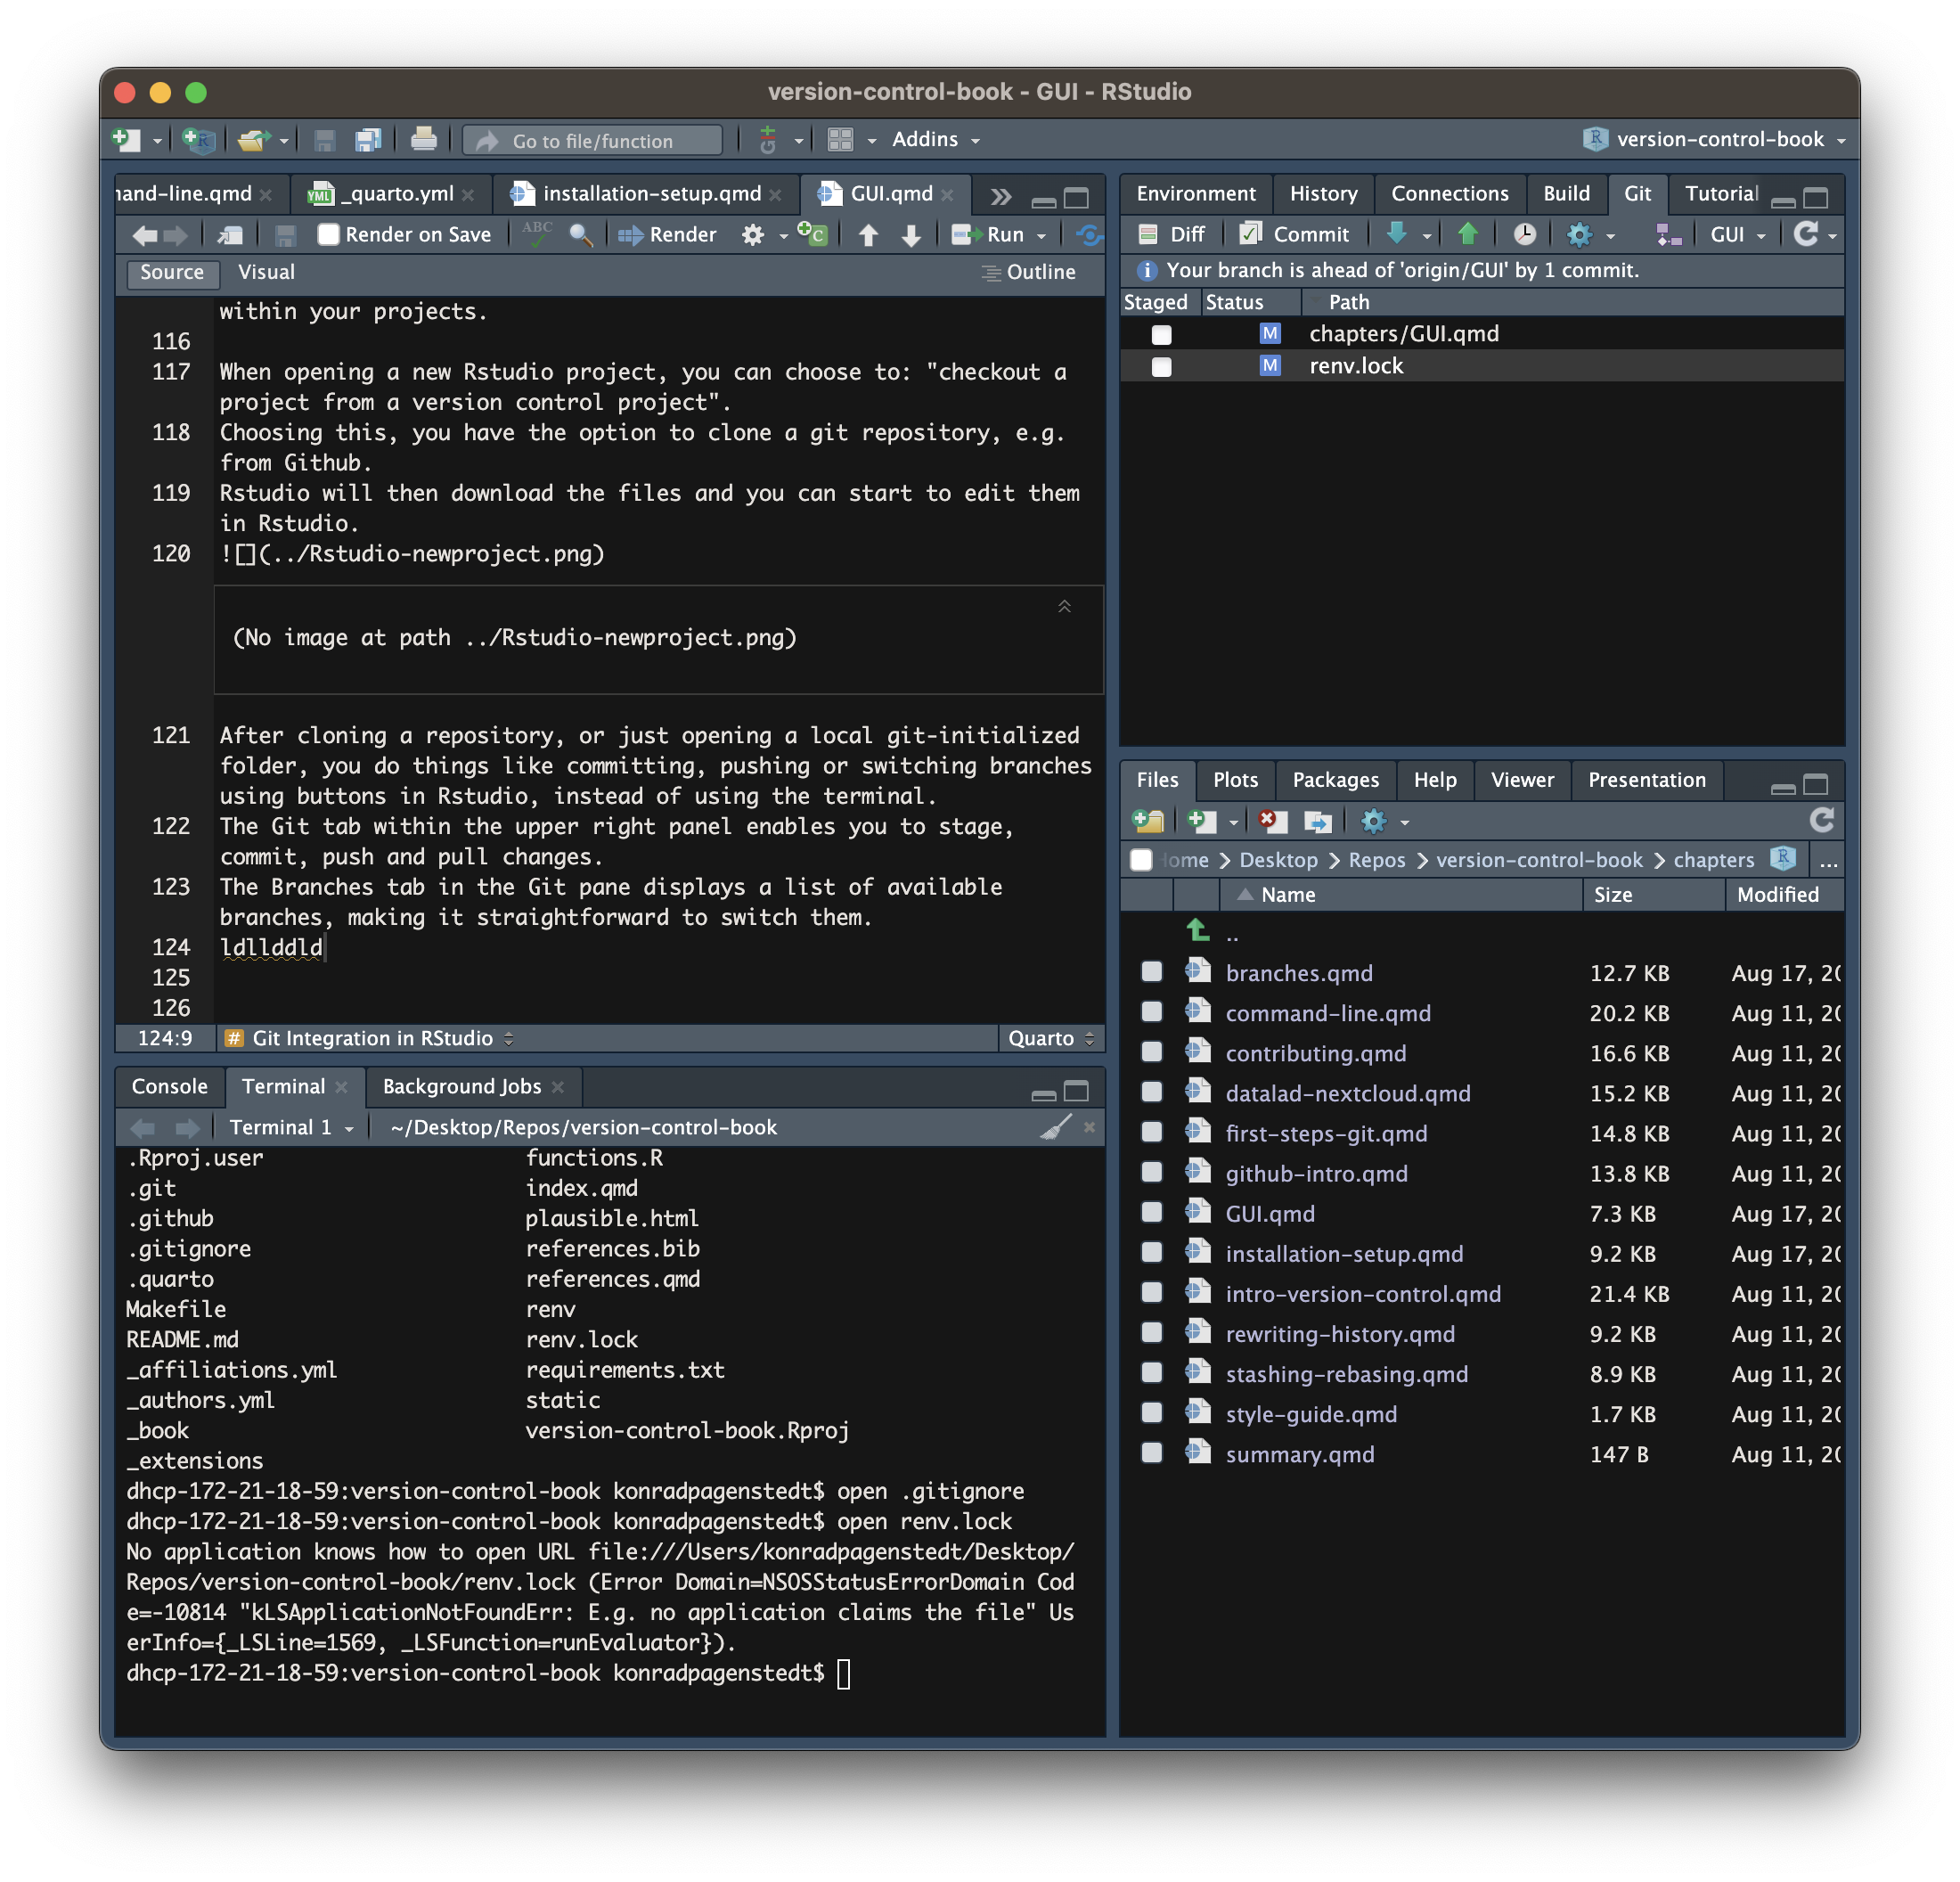This screenshot has height=1882, width=1960.
Task: Click the Commit button in Git pane
Action: [1295, 234]
